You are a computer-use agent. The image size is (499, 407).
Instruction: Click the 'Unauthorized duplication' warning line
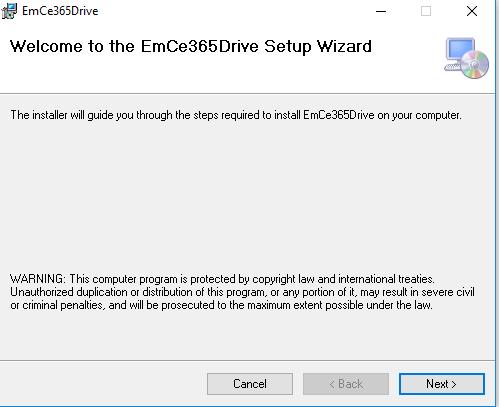tap(242, 292)
